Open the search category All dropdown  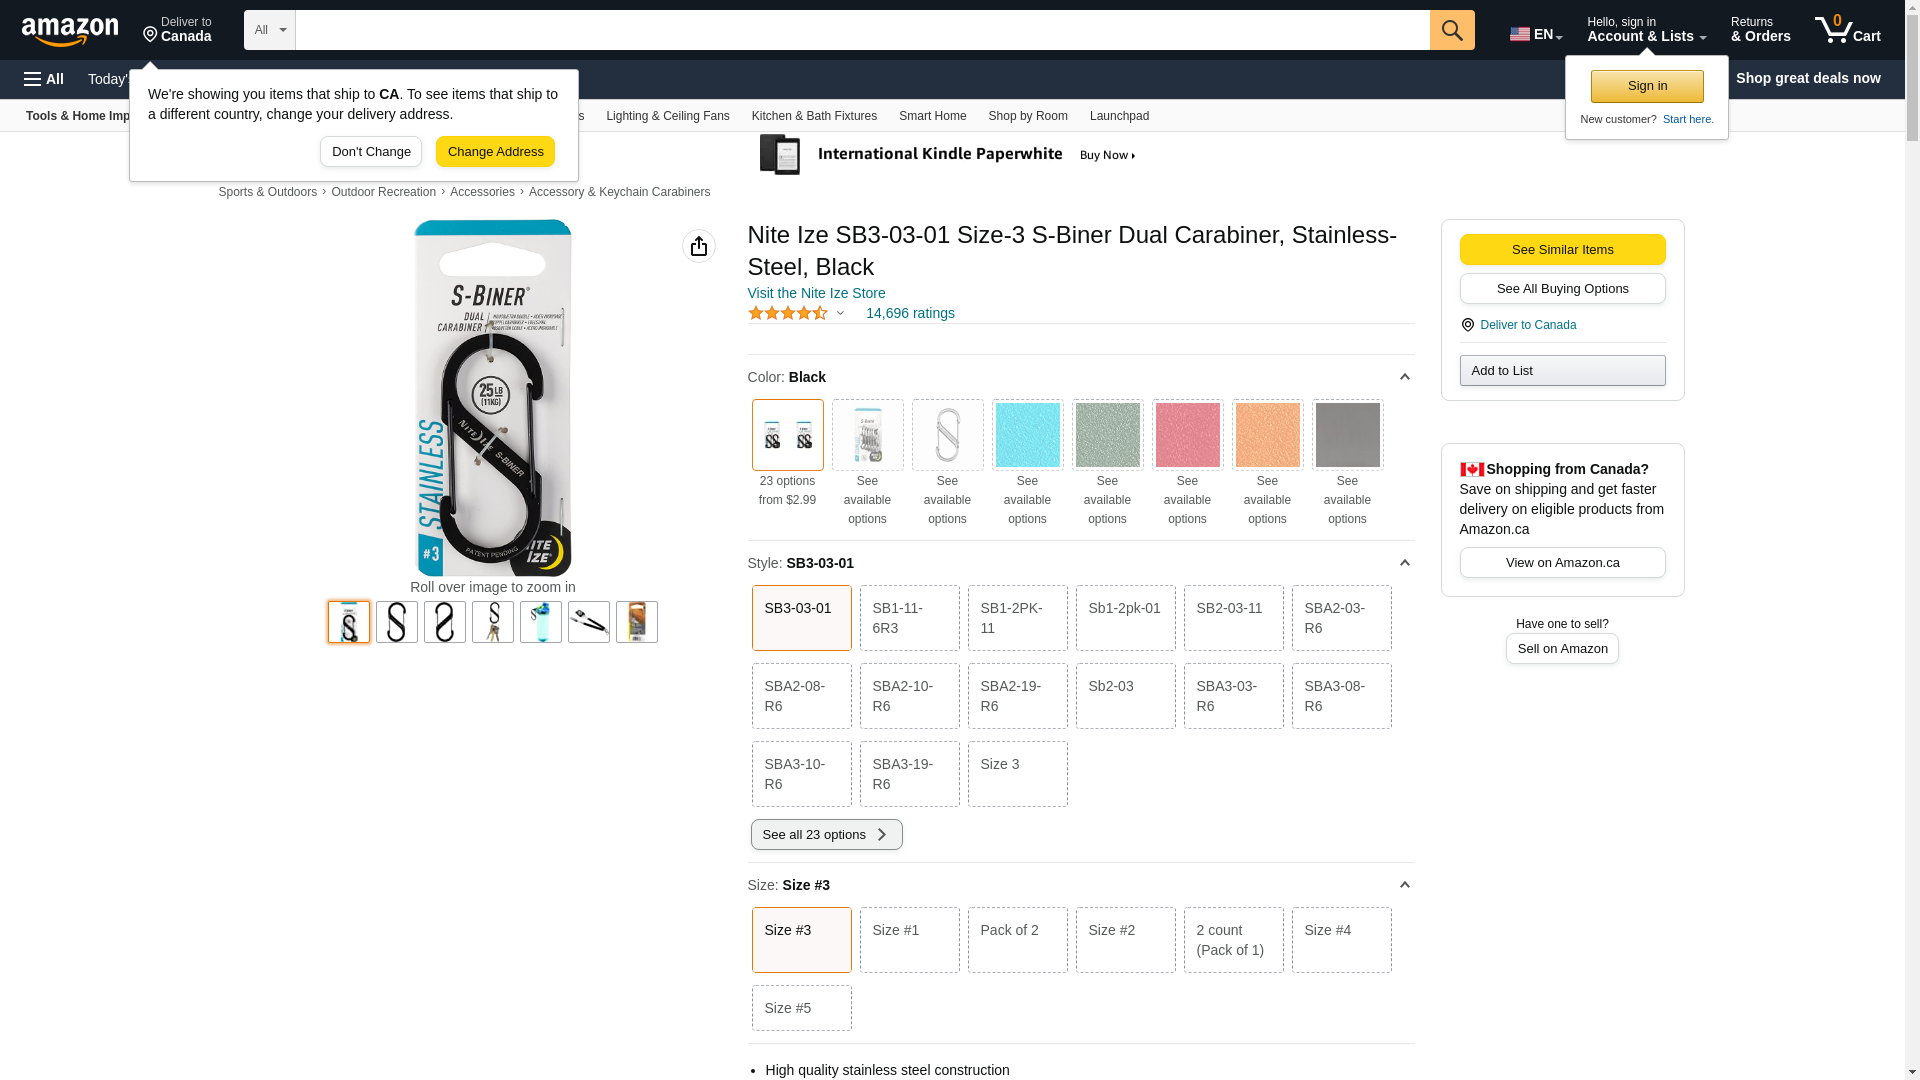pos(270,30)
